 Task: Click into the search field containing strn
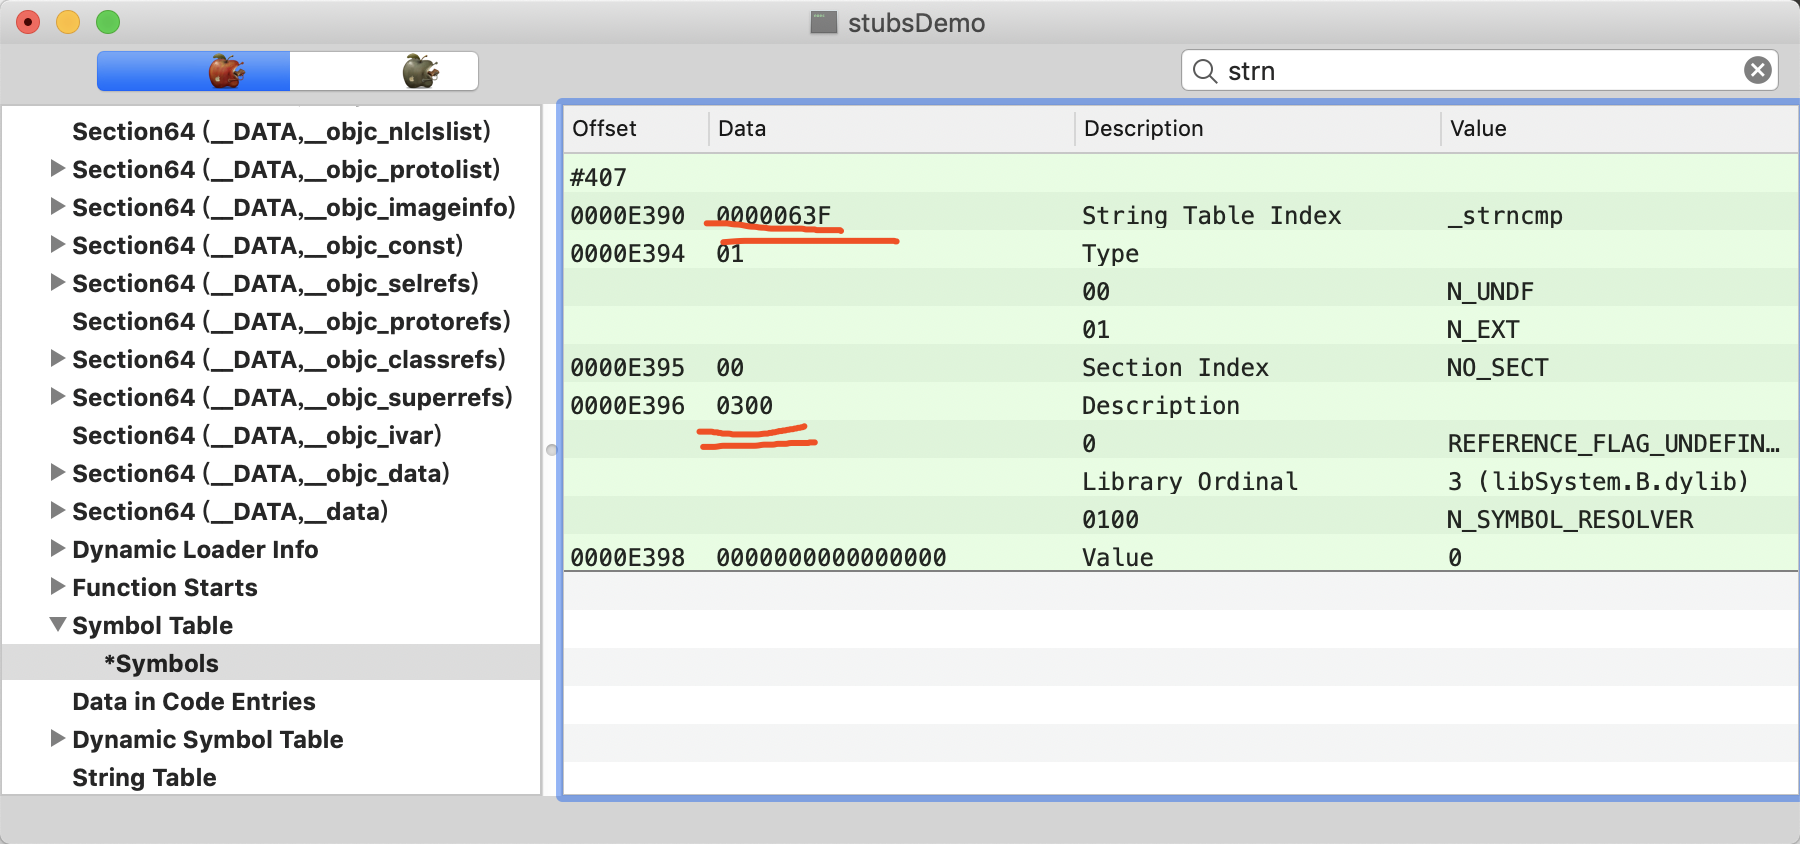[1480, 71]
